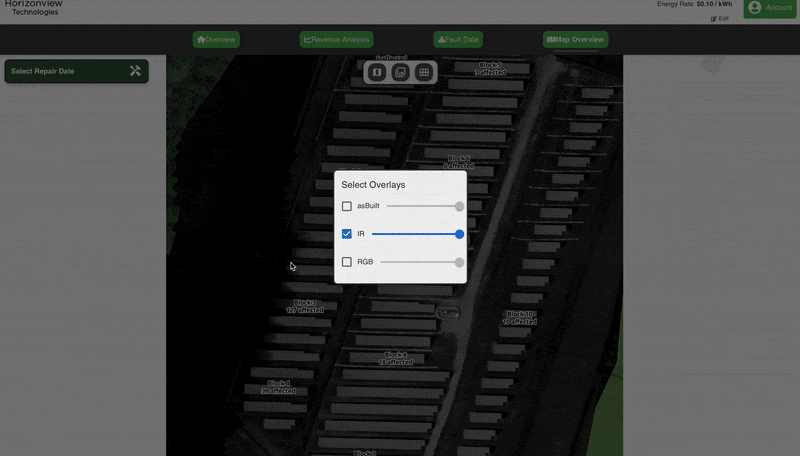The width and height of the screenshot is (800, 456).
Task: Click the Block 5 marker on map
Action: coord(490,69)
